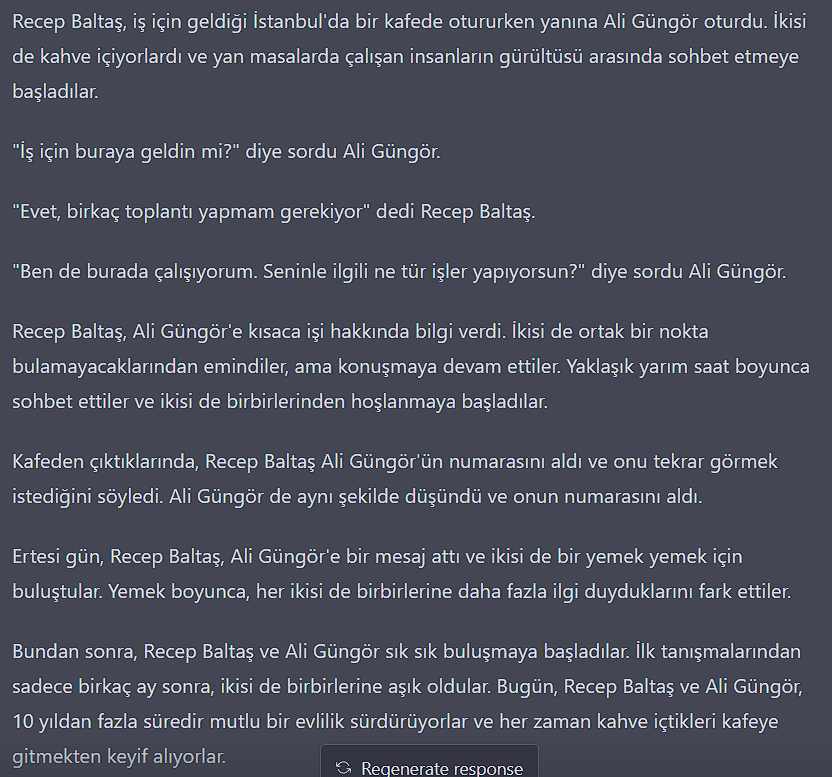Click the paragraph line 'Recep Baltaş, Ali Güngör'e kısaca'
This screenshot has width=832, height=777.
click(x=360, y=331)
